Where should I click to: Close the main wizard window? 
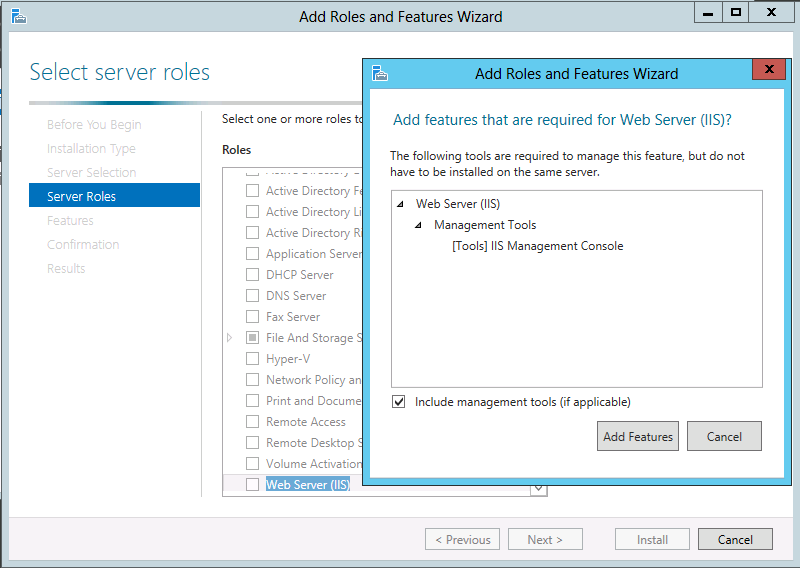(x=771, y=13)
